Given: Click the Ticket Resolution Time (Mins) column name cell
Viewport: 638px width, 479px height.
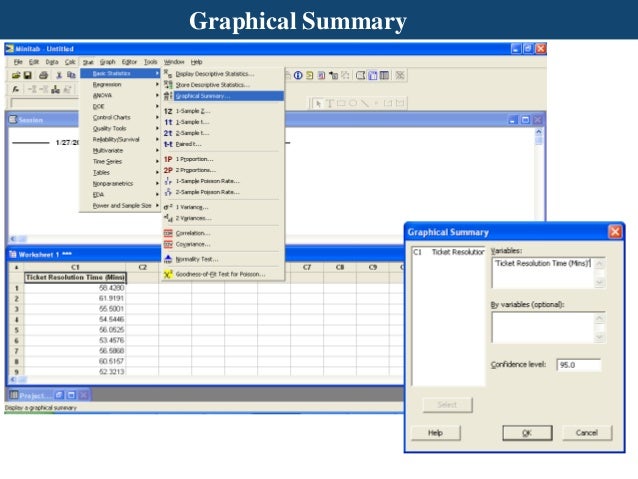Looking at the screenshot, I should [x=75, y=278].
